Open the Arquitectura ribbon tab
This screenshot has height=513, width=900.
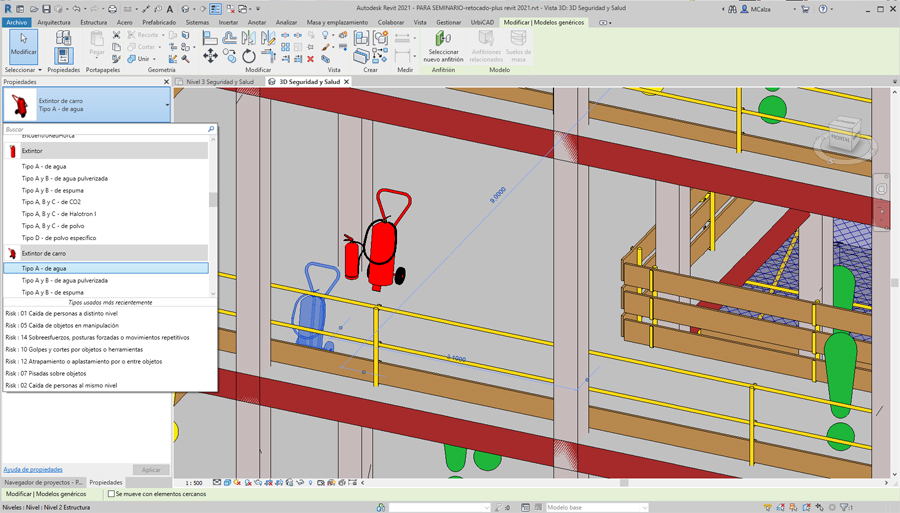click(54, 22)
